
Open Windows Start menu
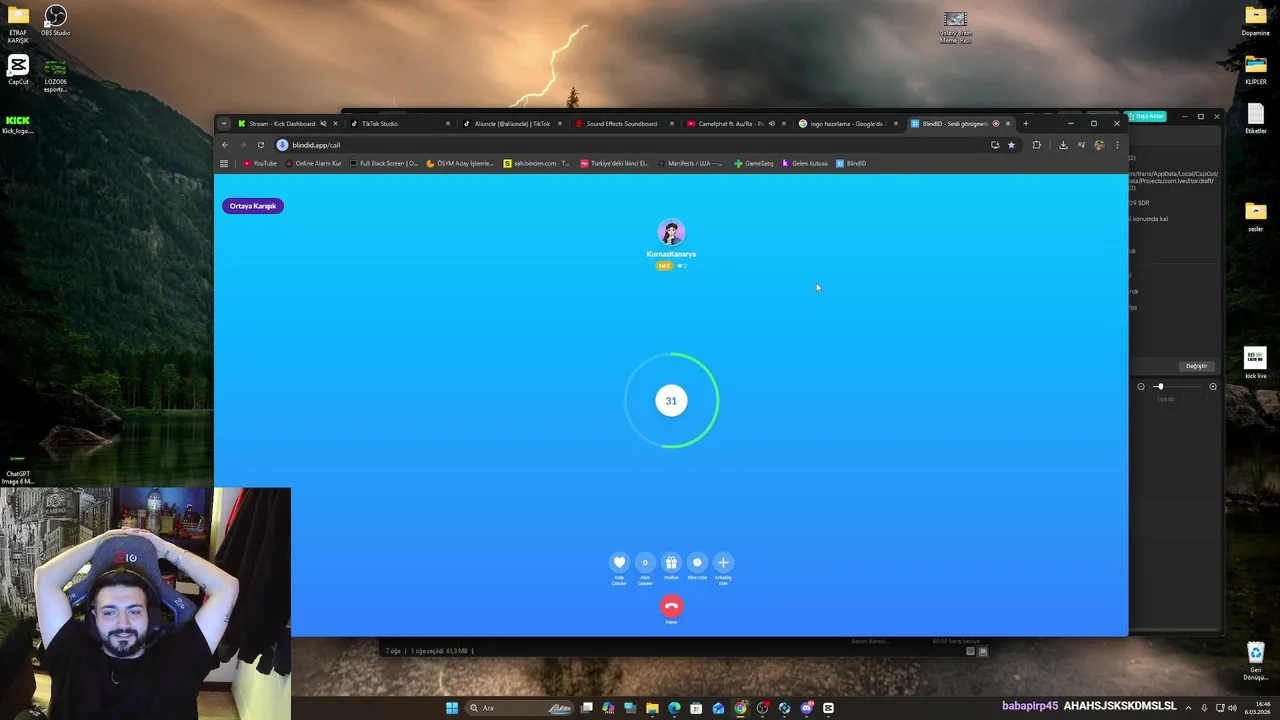[x=452, y=708]
